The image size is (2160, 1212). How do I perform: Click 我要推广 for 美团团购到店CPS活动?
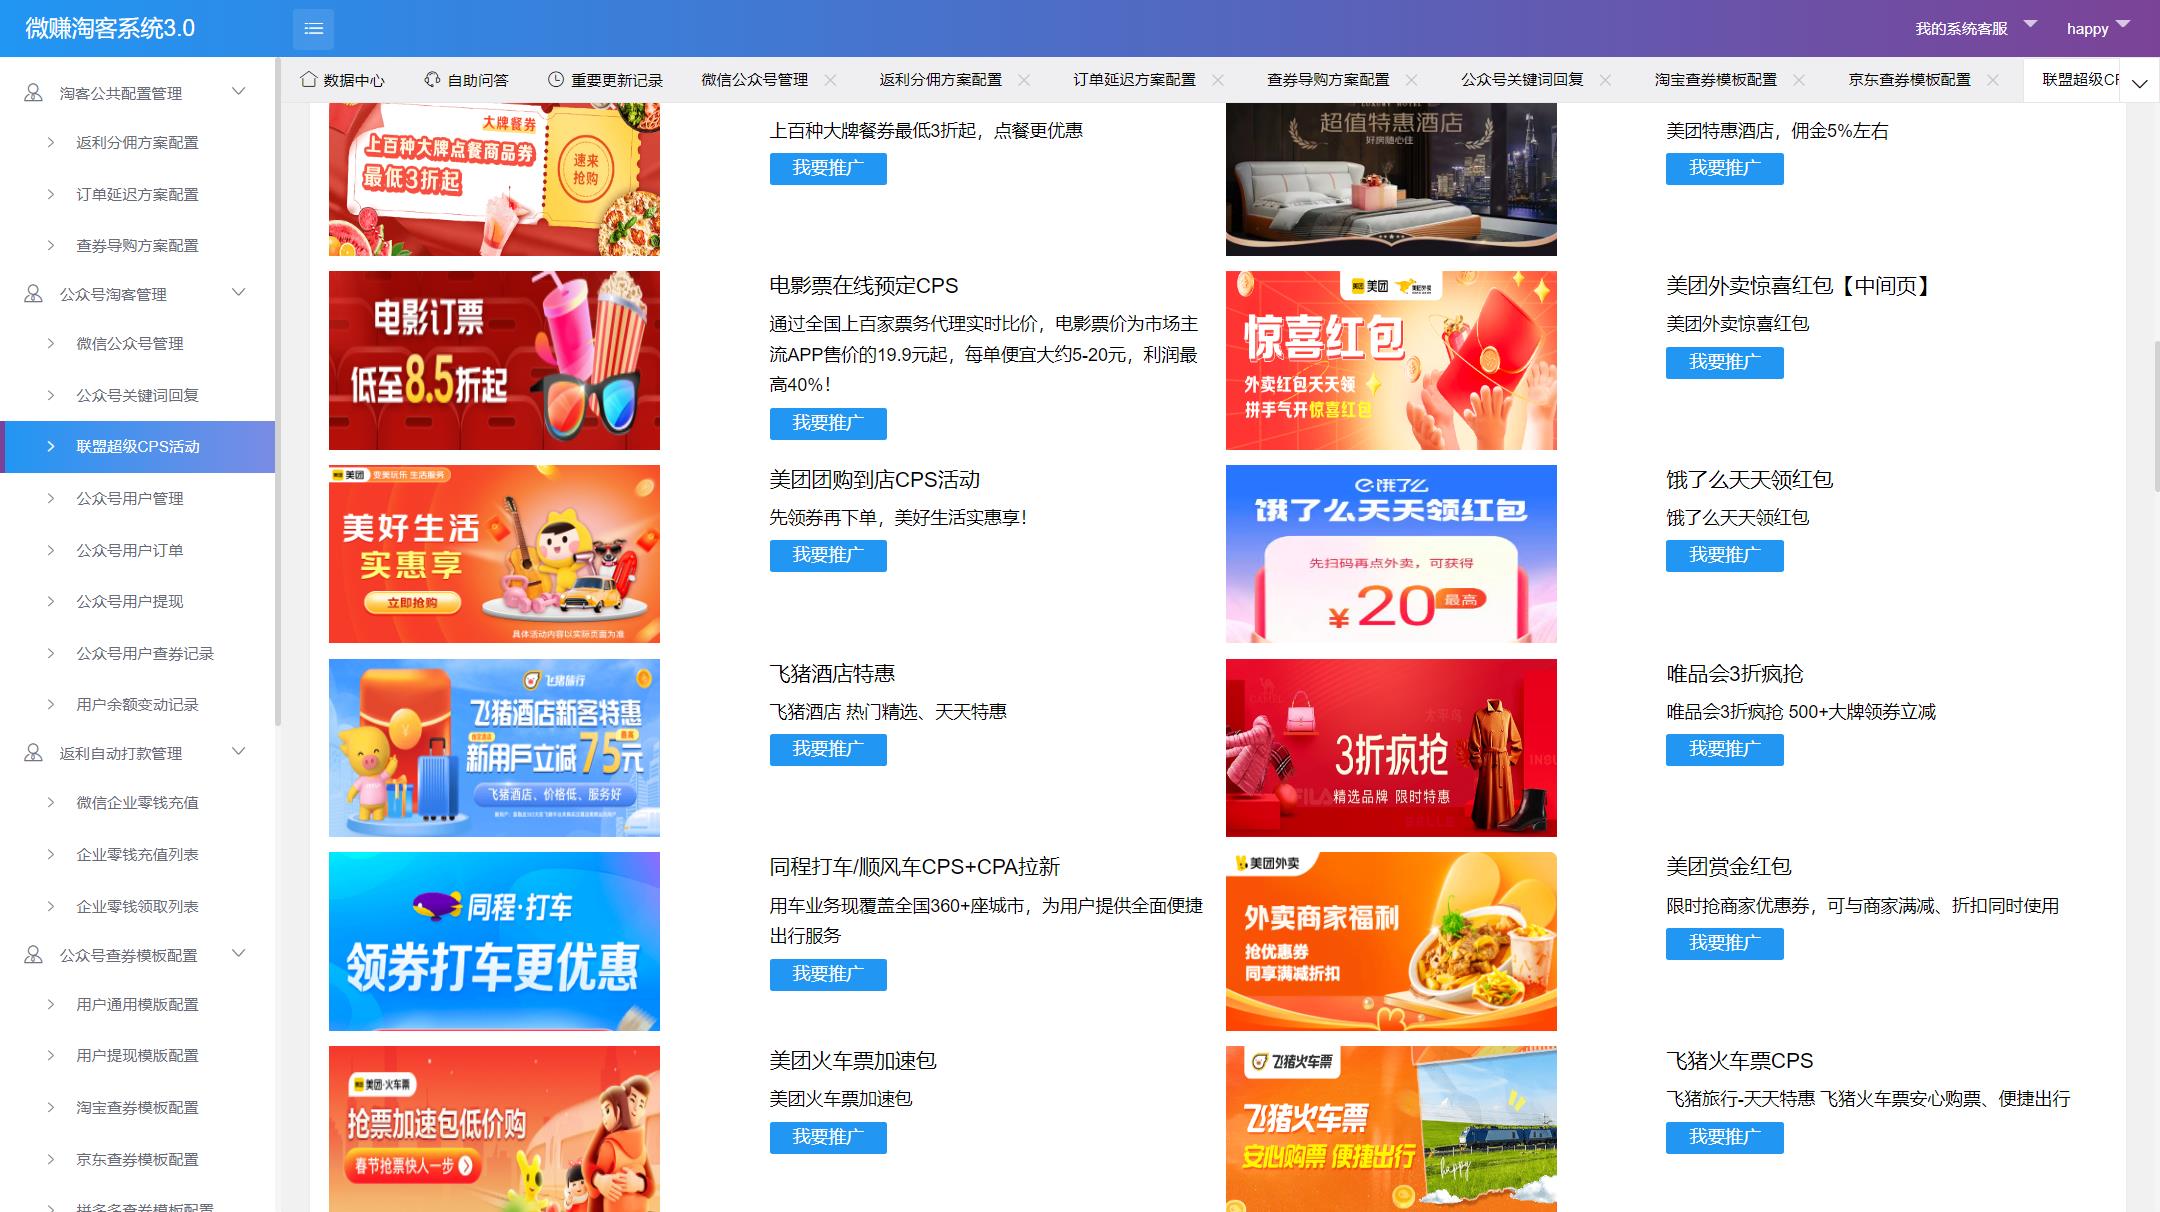tap(828, 555)
